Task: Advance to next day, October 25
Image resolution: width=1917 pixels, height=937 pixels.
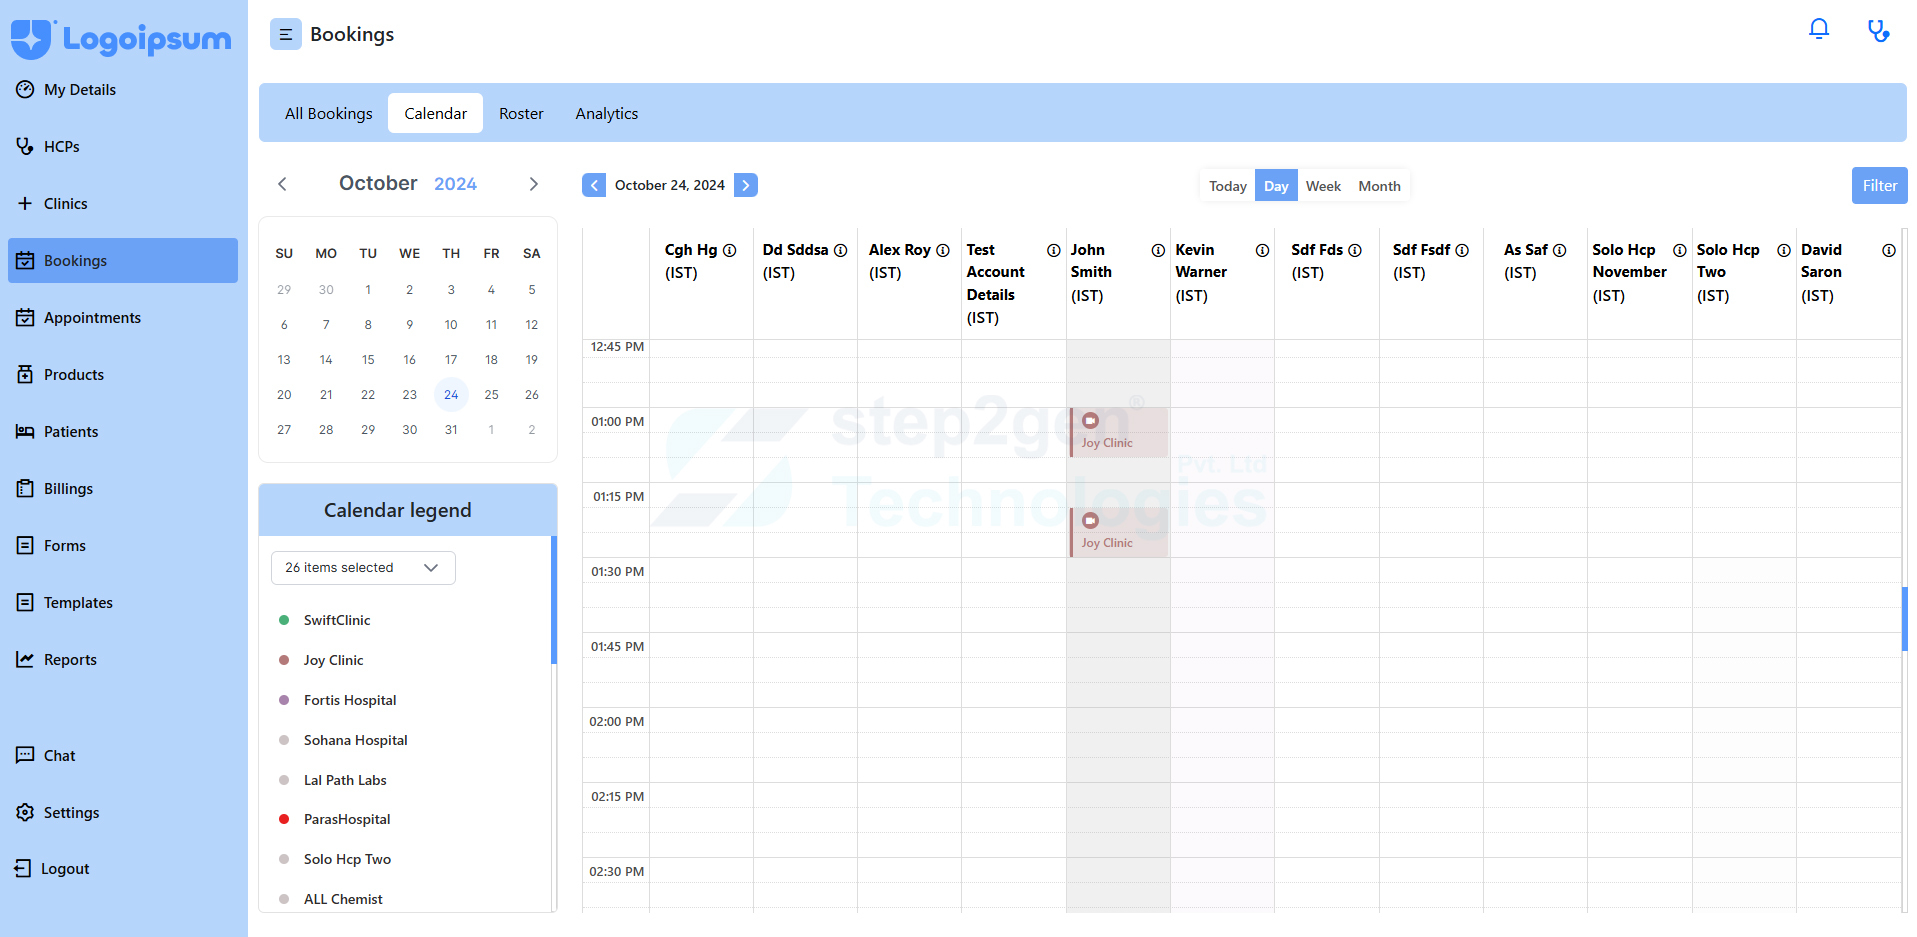Action: click(x=746, y=185)
